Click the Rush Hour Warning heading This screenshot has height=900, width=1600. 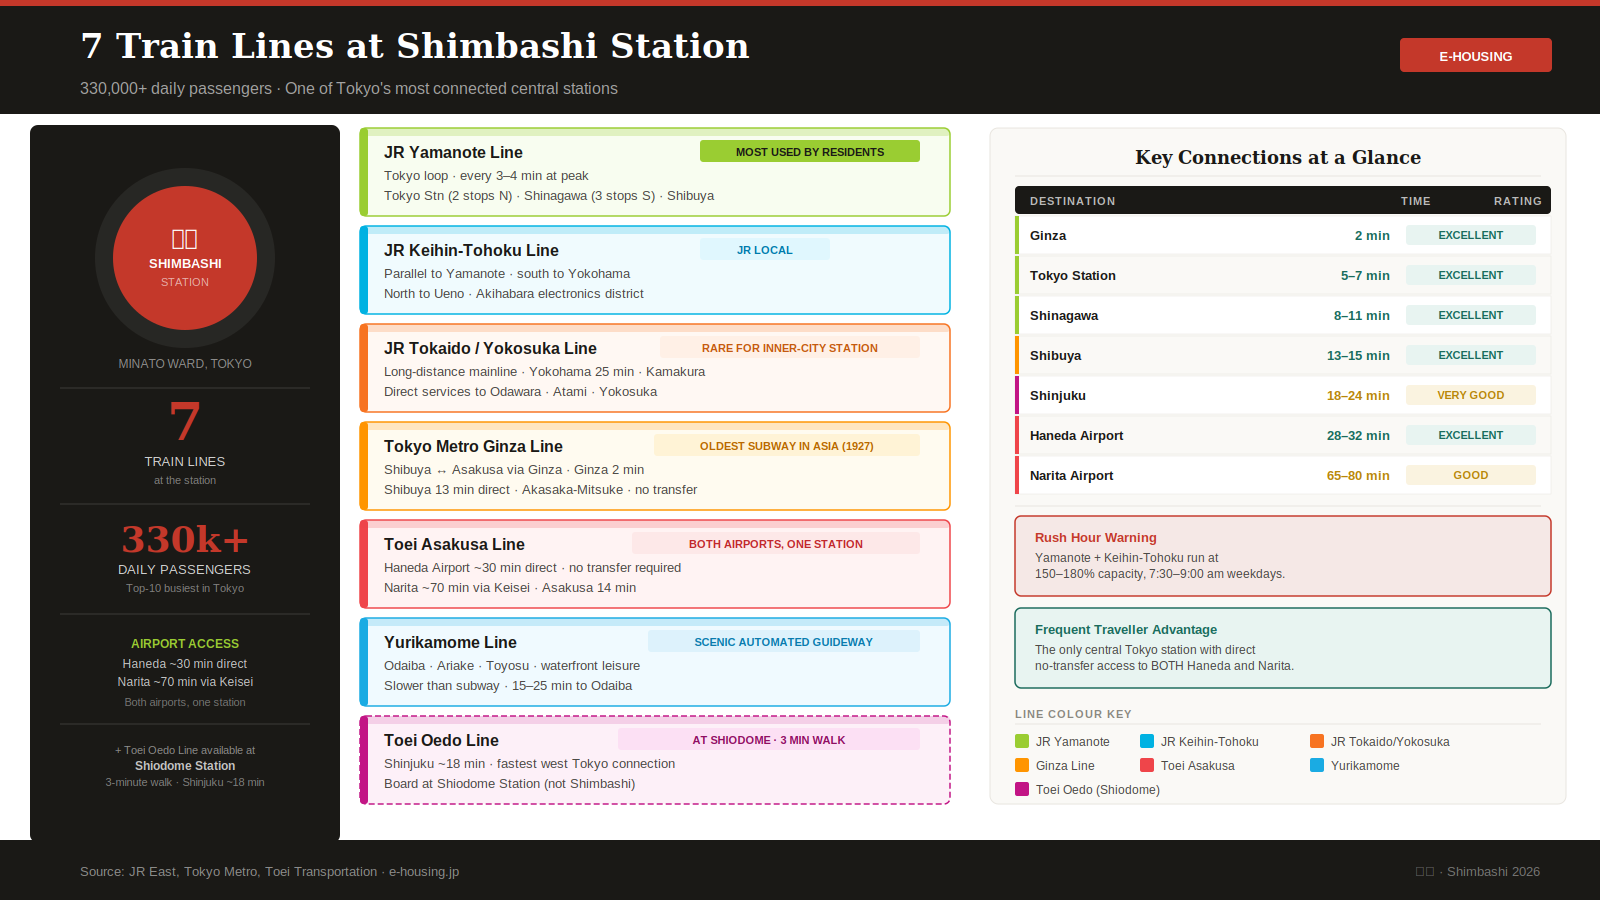tap(1096, 537)
